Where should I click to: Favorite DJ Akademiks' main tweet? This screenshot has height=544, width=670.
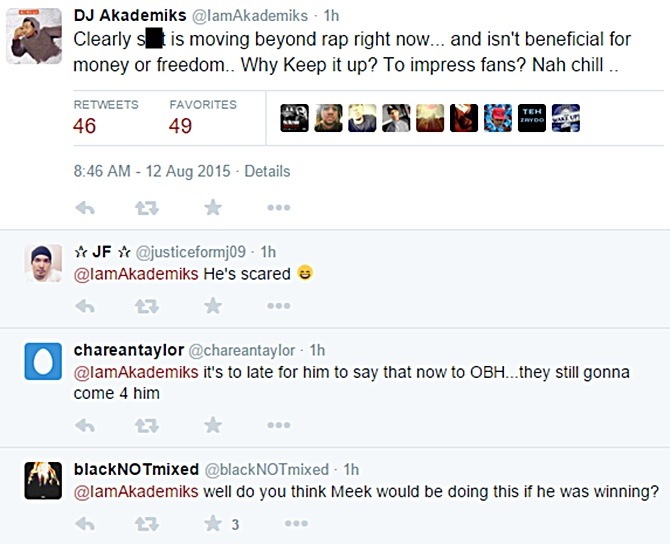213,208
